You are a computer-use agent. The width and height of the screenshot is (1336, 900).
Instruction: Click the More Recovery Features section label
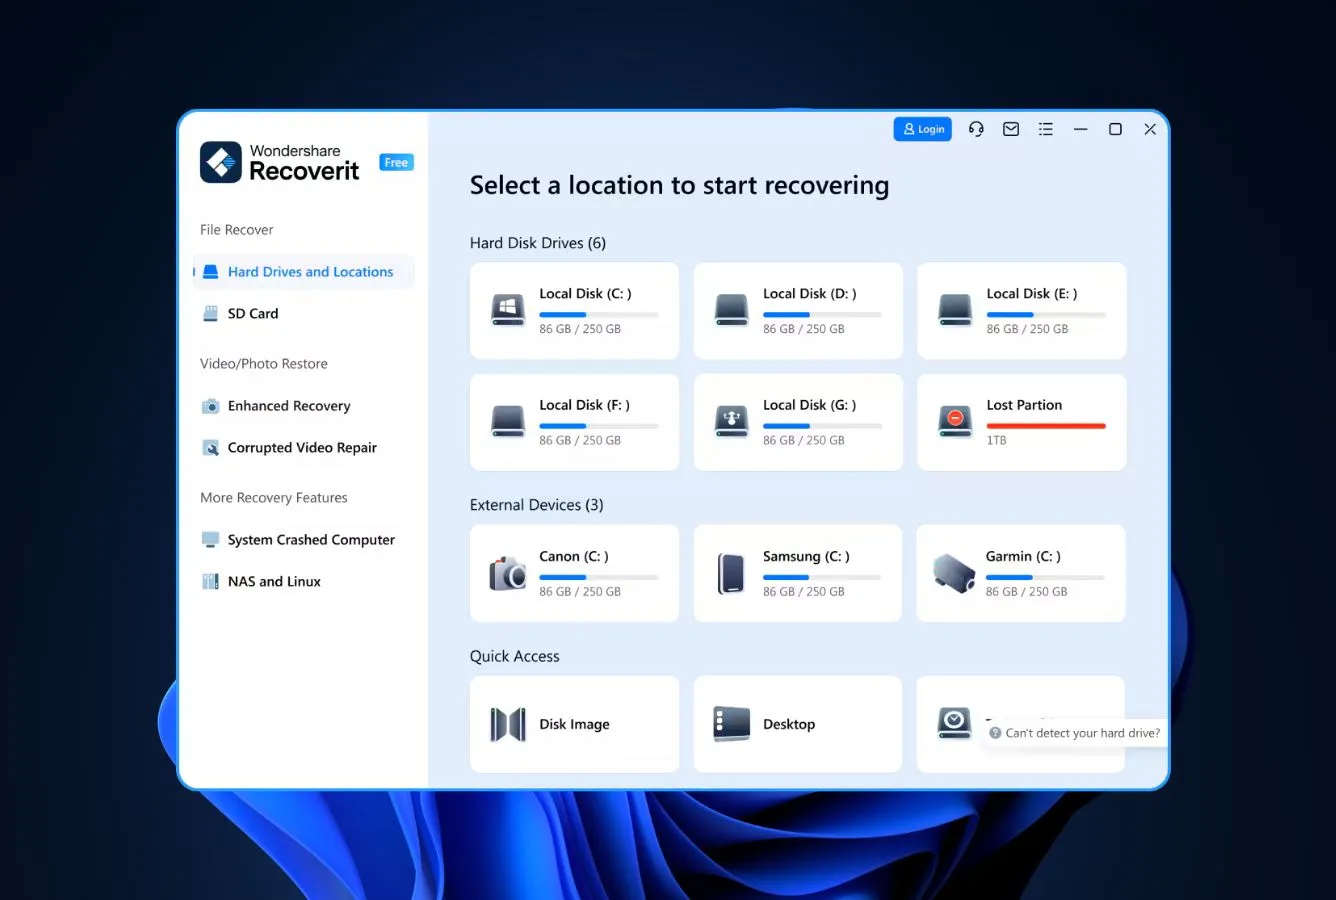pos(274,498)
